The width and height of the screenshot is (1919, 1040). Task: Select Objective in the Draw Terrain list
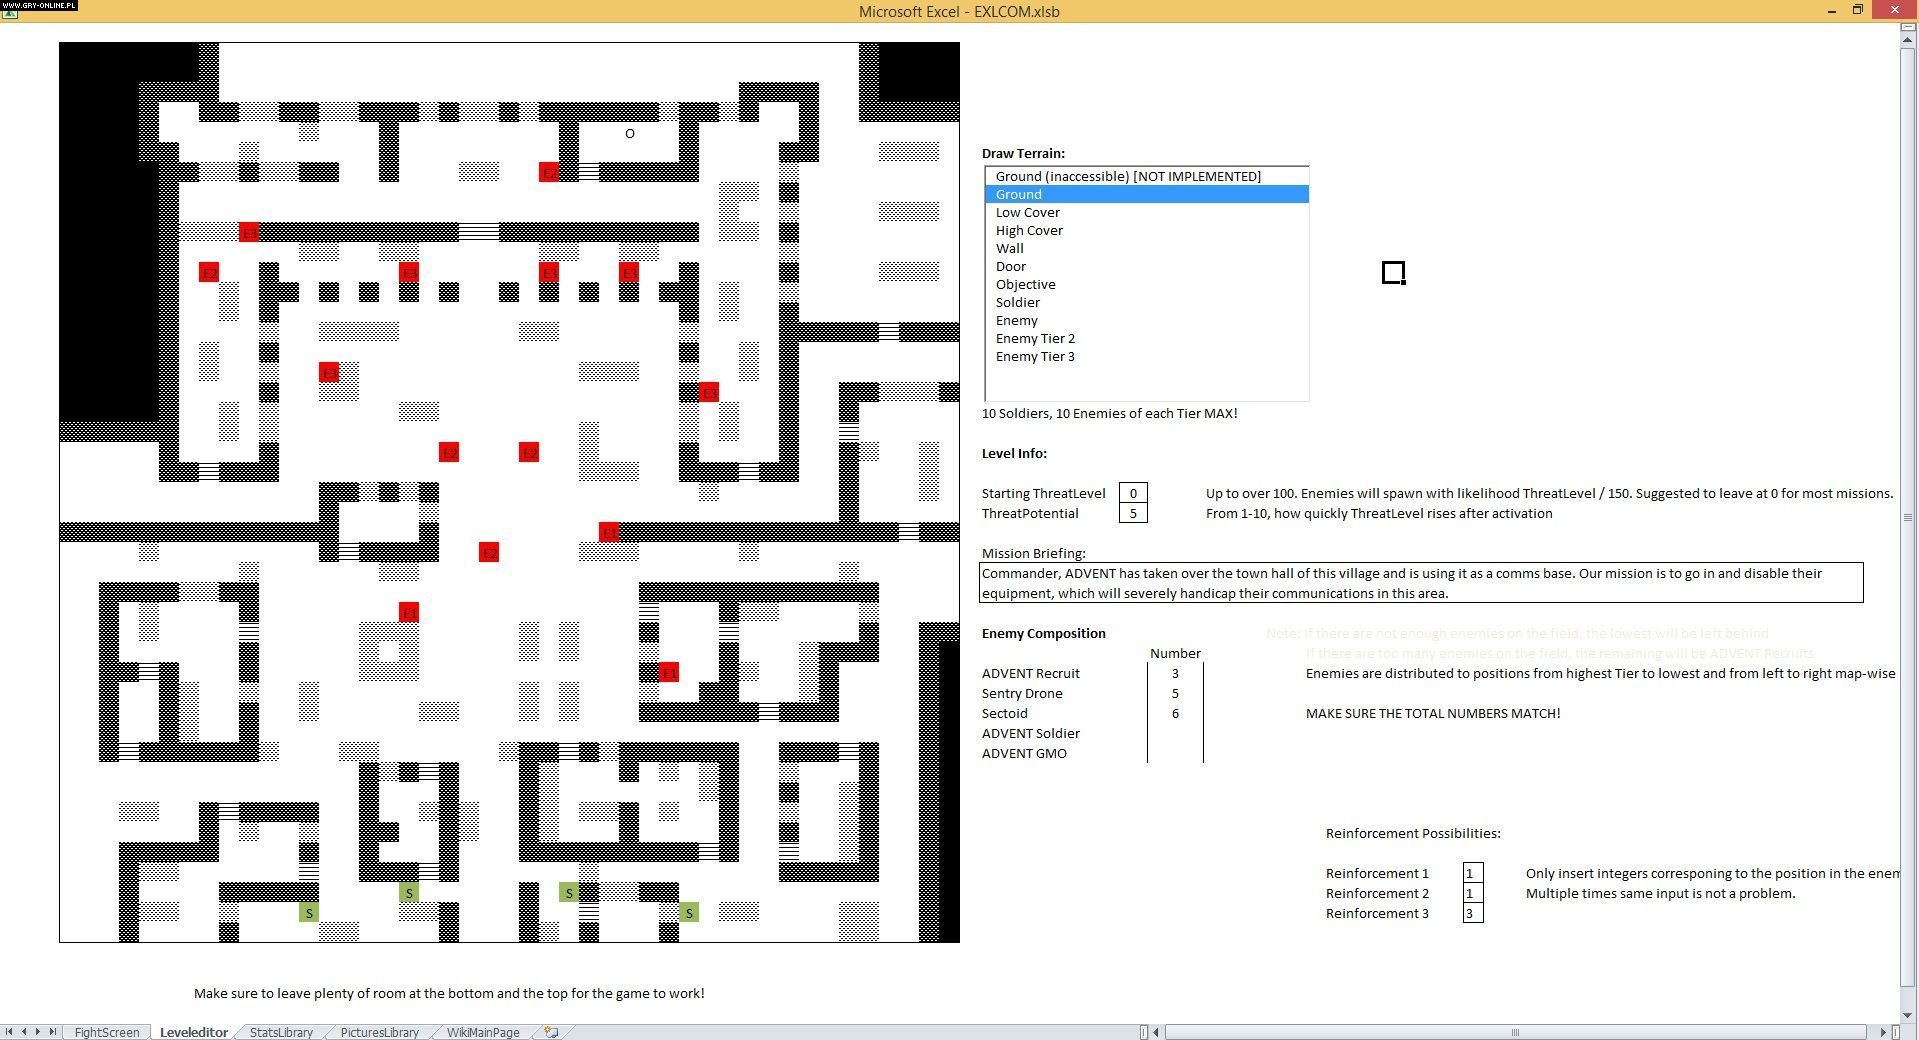click(1025, 284)
